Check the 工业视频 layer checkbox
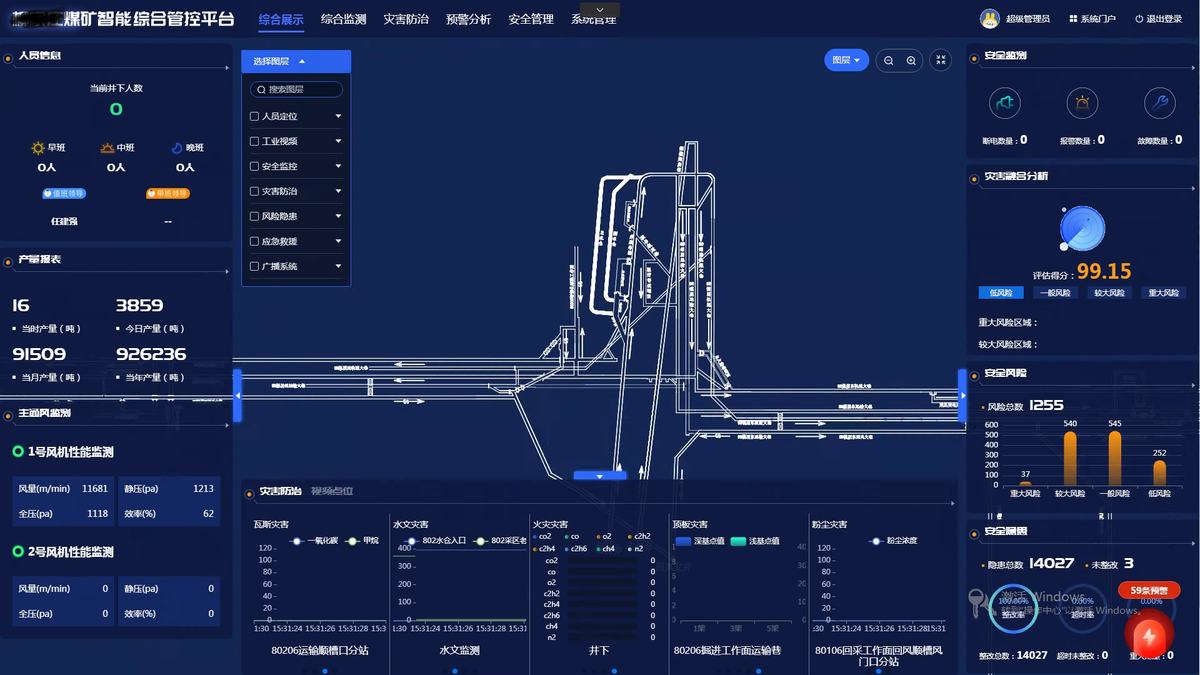Viewport: 1200px width, 675px height. tap(254, 141)
